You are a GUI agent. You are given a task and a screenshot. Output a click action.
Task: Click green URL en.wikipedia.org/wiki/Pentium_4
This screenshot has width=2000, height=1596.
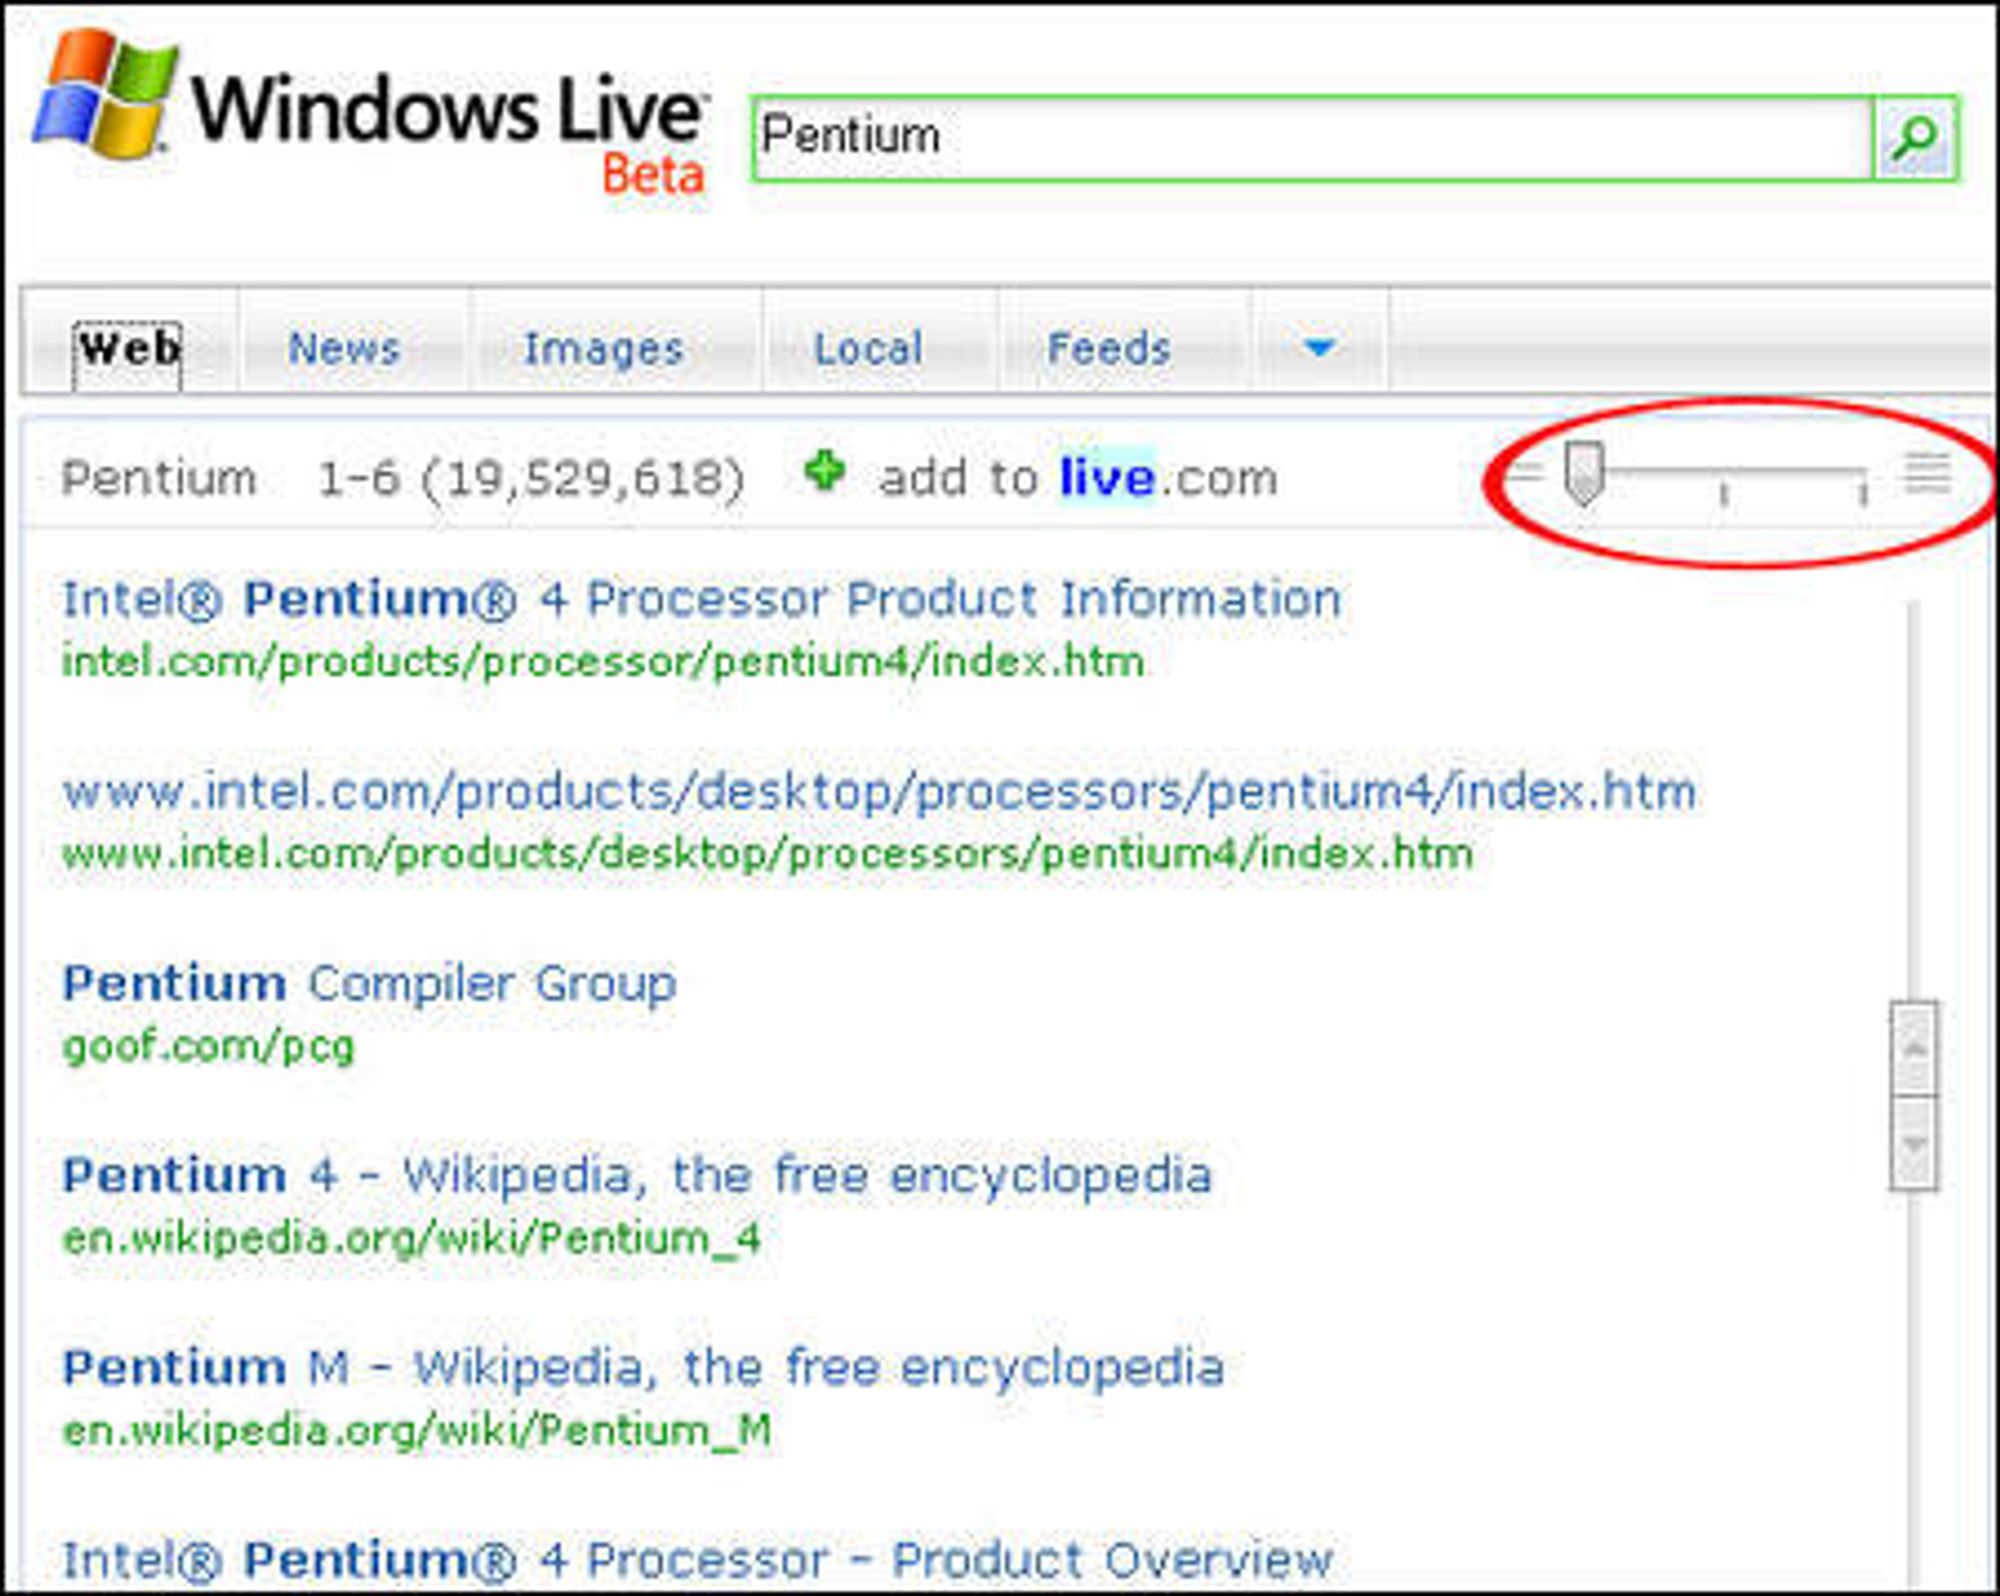[411, 1238]
